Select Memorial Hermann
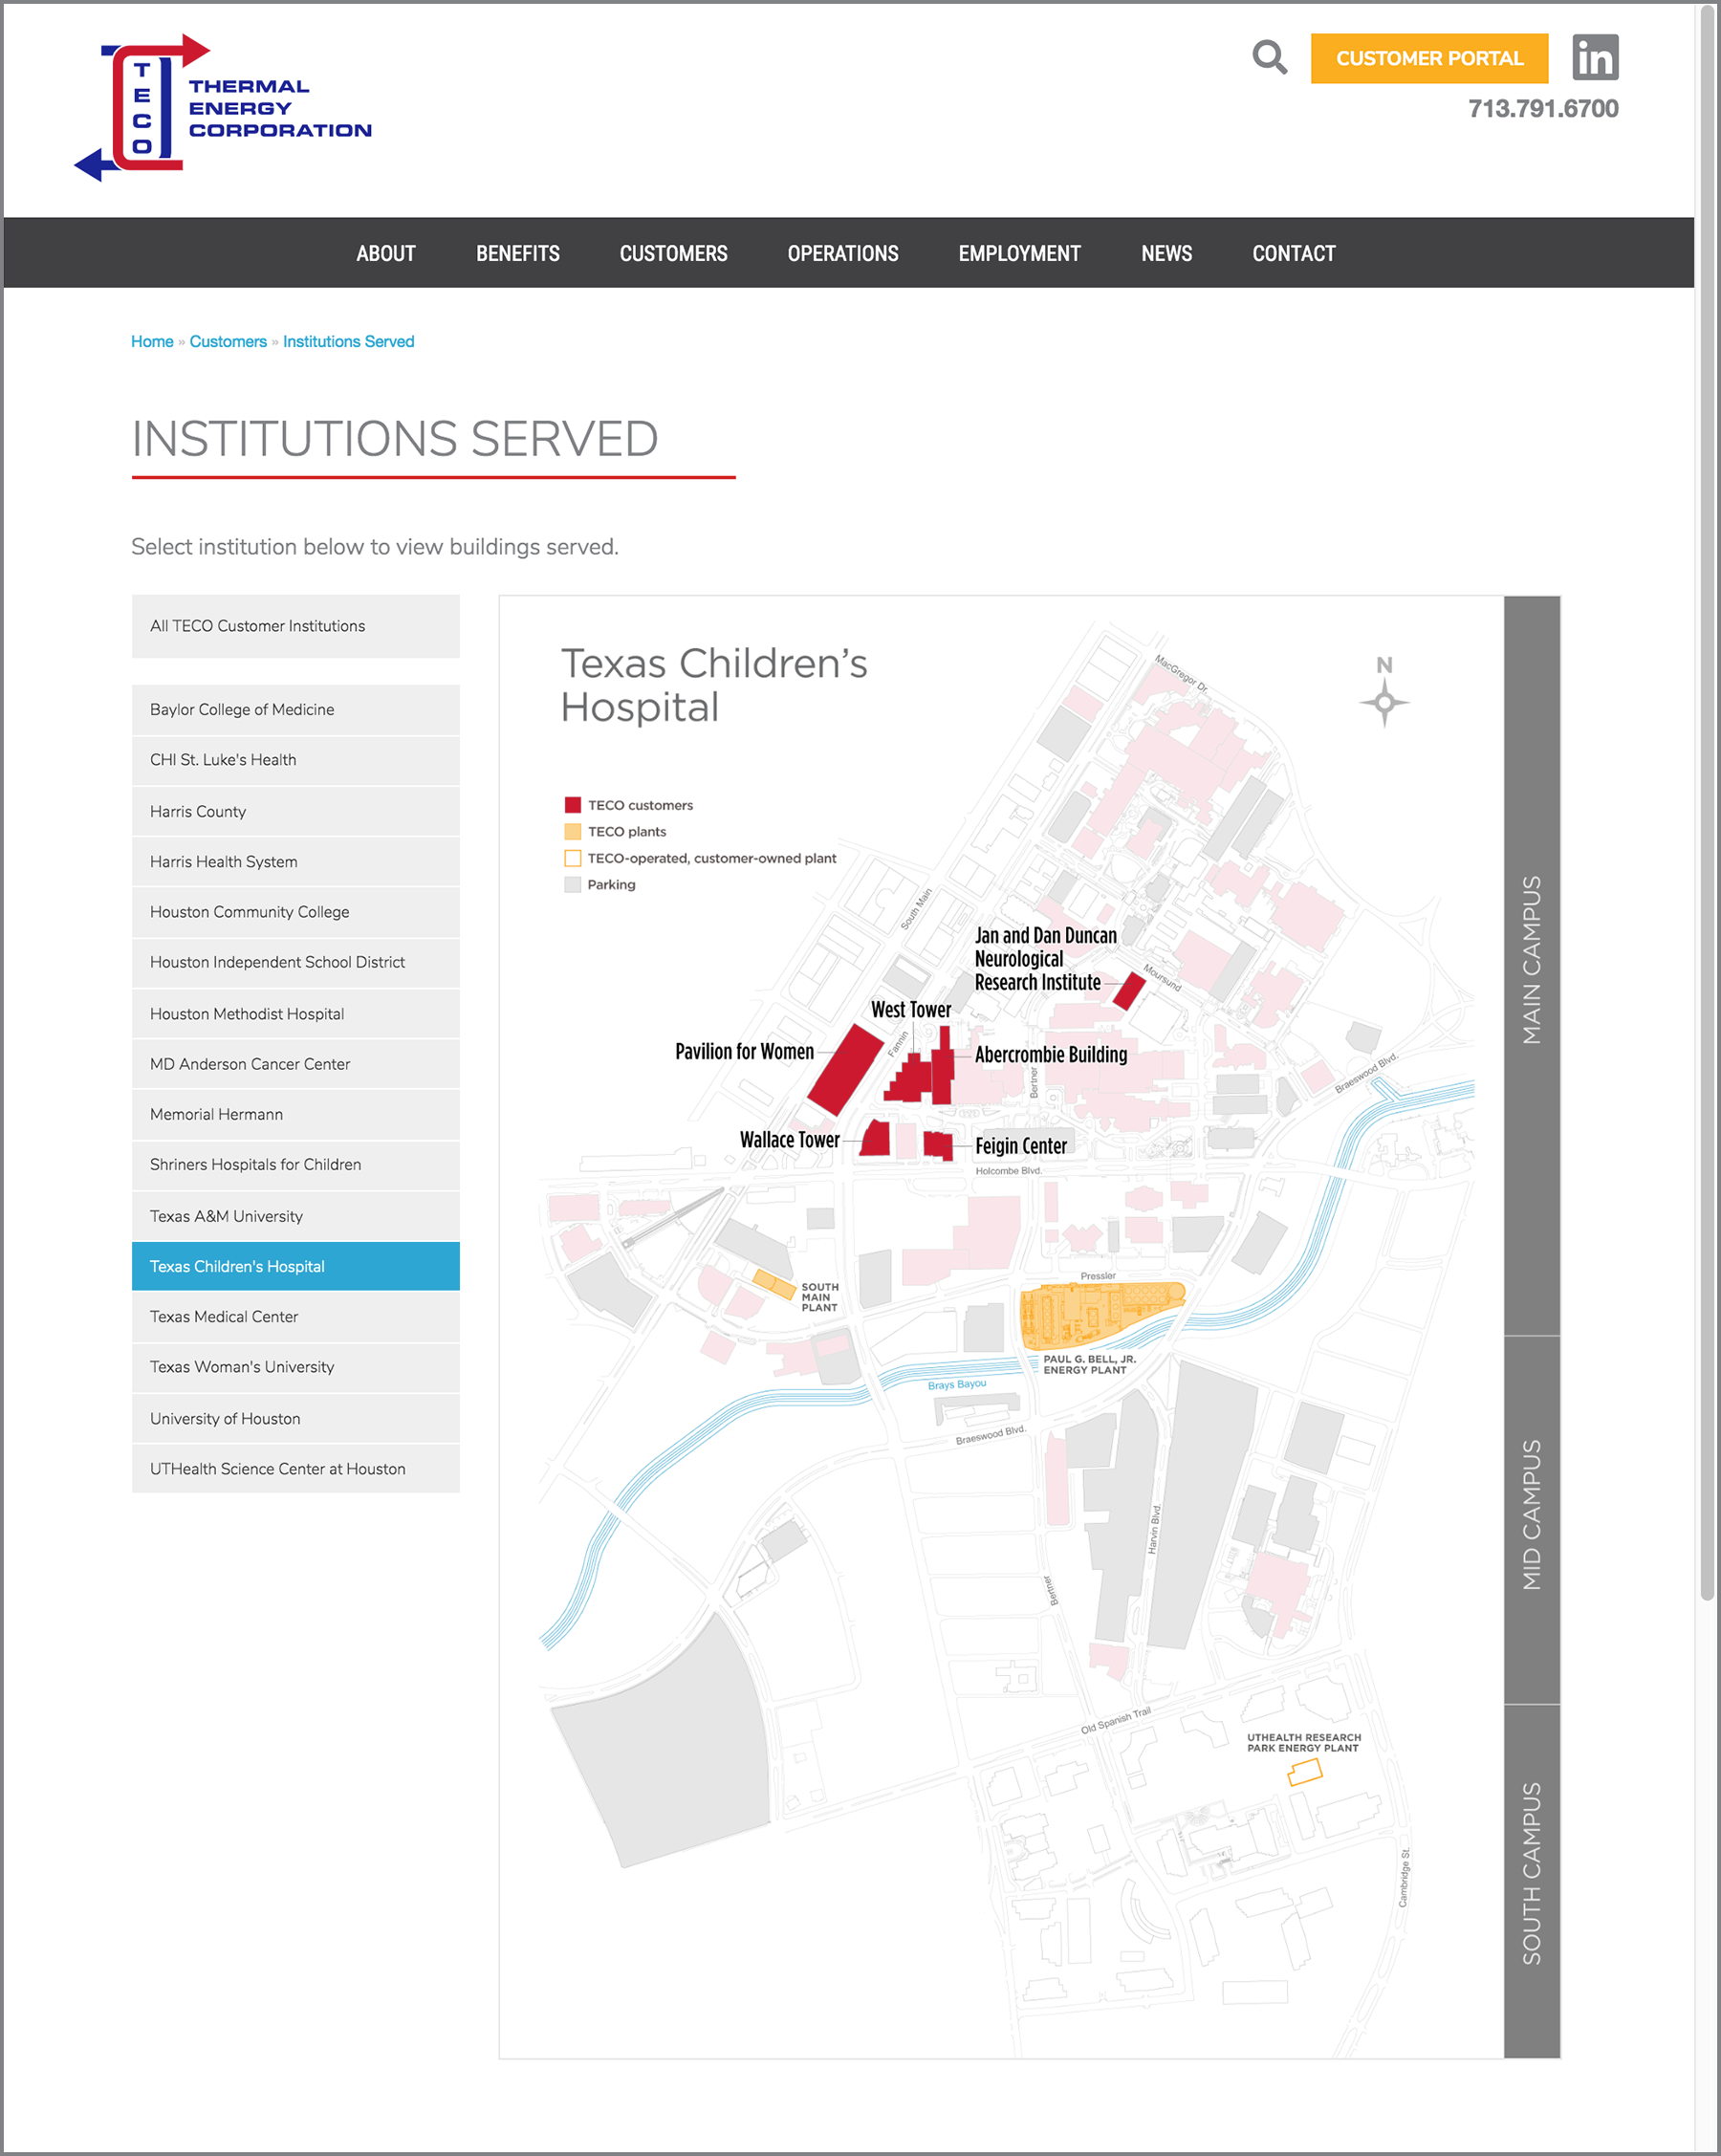The image size is (1721, 2156). [x=295, y=1114]
